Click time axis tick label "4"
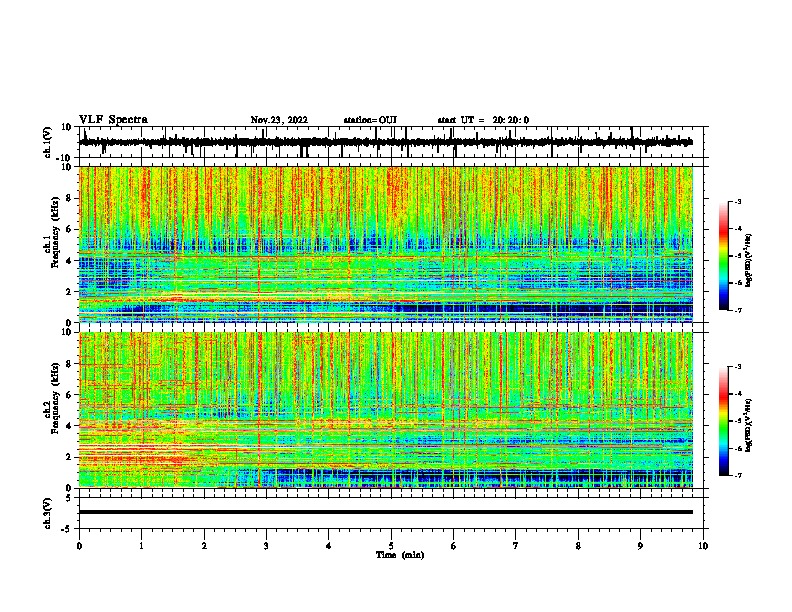 329,546
